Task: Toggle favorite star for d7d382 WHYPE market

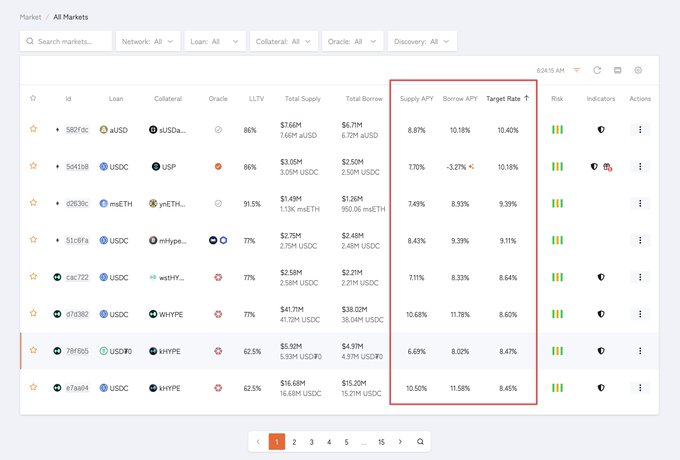Action: pos(33,313)
